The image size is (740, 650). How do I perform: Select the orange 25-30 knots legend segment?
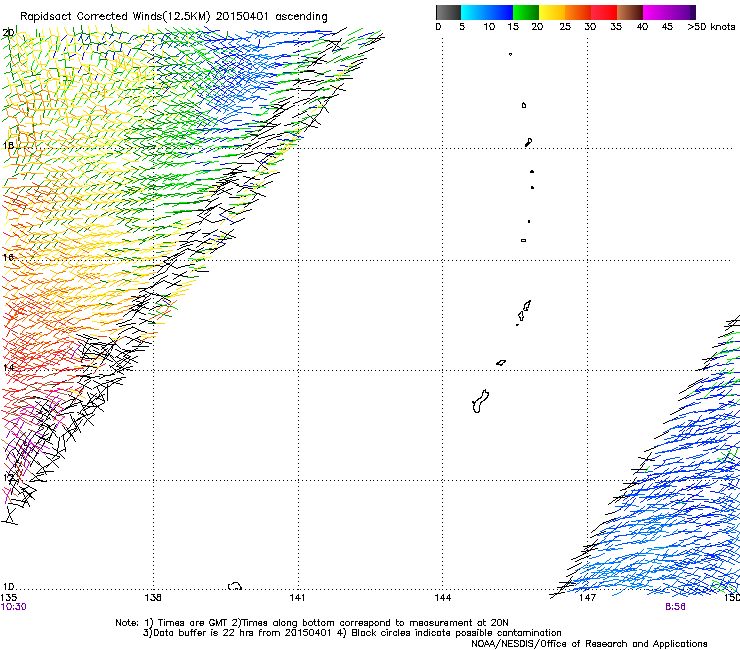pyautogui.click(x=578, y=12)
